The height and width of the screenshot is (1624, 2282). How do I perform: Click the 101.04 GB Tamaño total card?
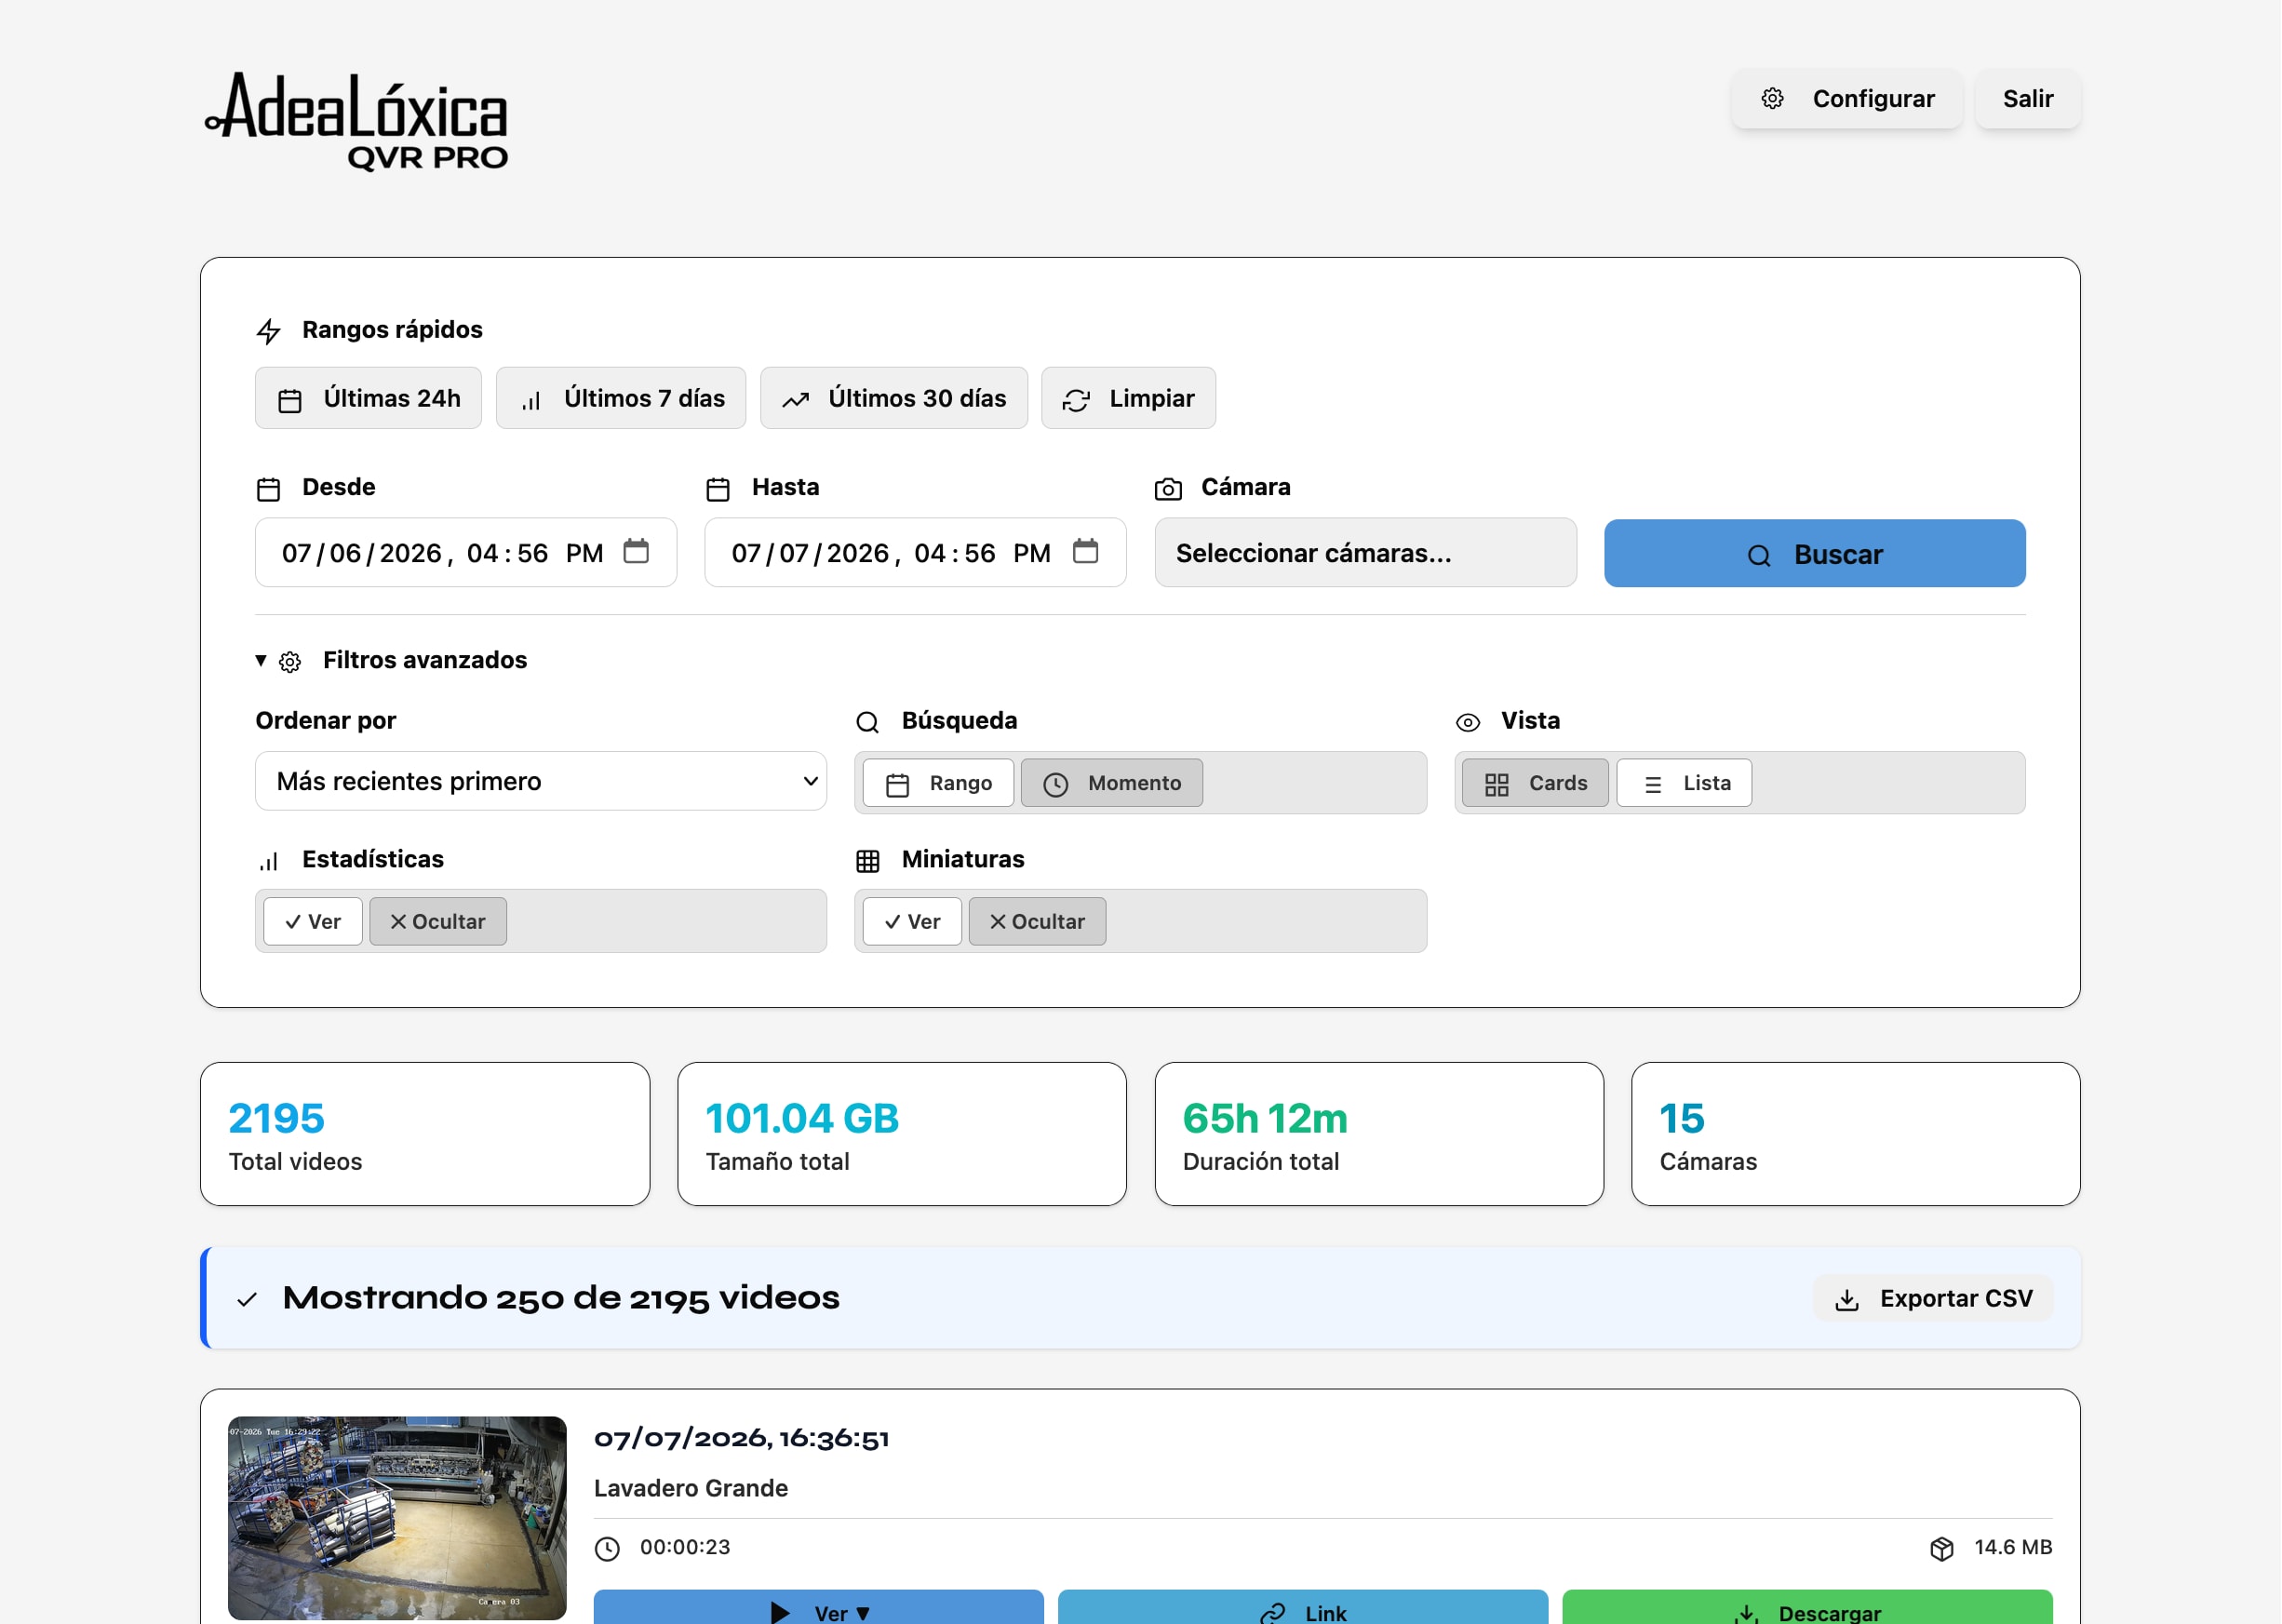(902, 1134)
